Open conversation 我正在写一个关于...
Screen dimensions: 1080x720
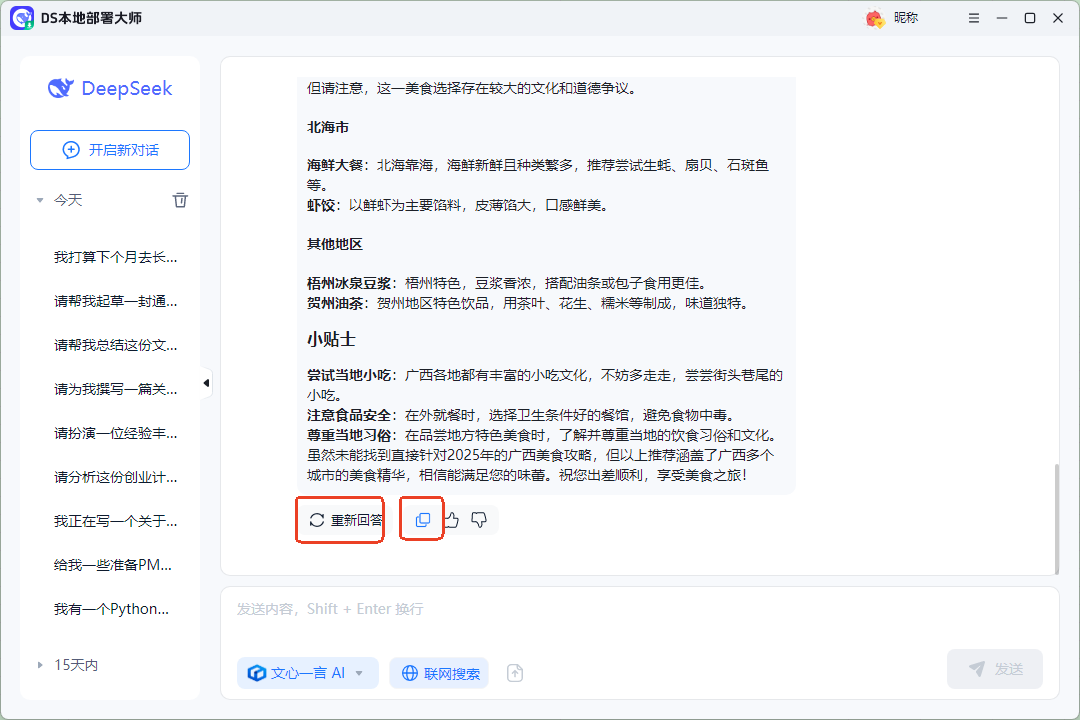tap(116, 521)
